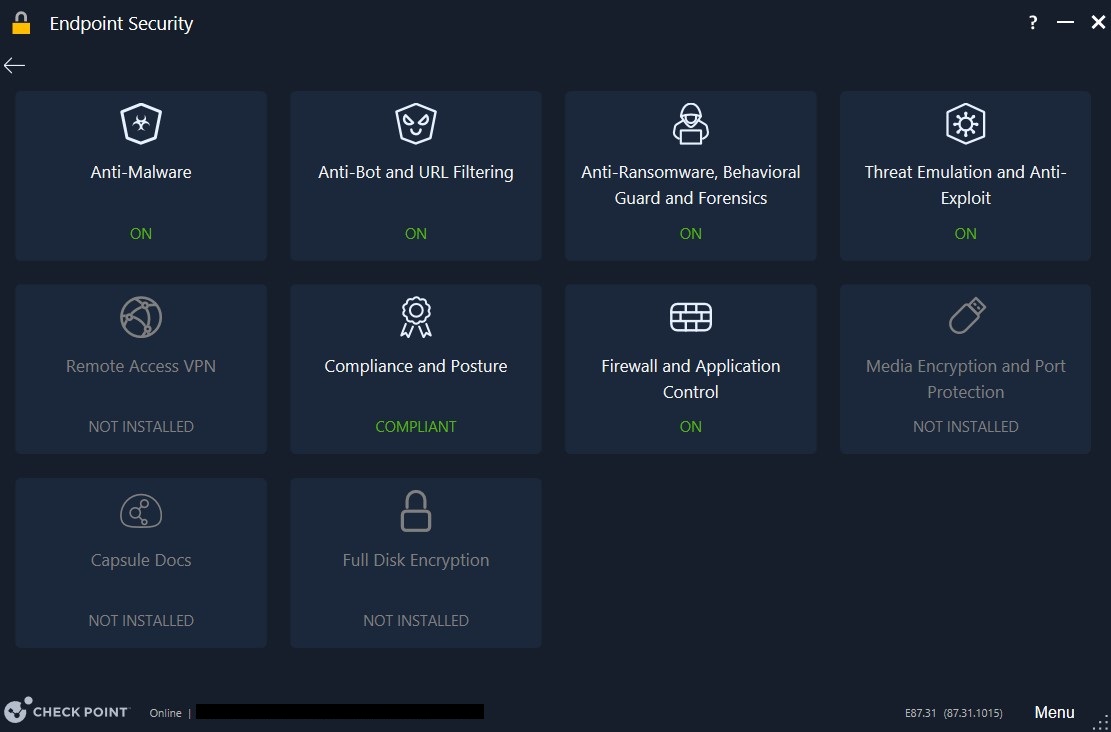Click the Capsule Docs cloud share icon
1111x732 pixels.
click(x=141, y=512)
